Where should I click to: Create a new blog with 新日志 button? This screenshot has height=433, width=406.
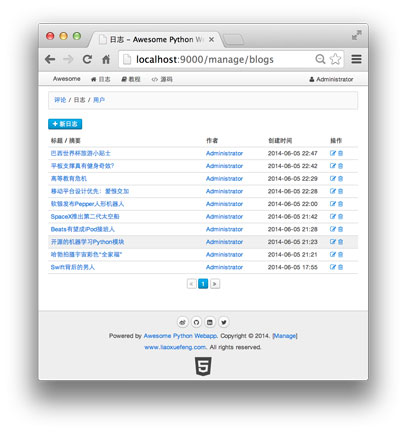pos(65,124)
